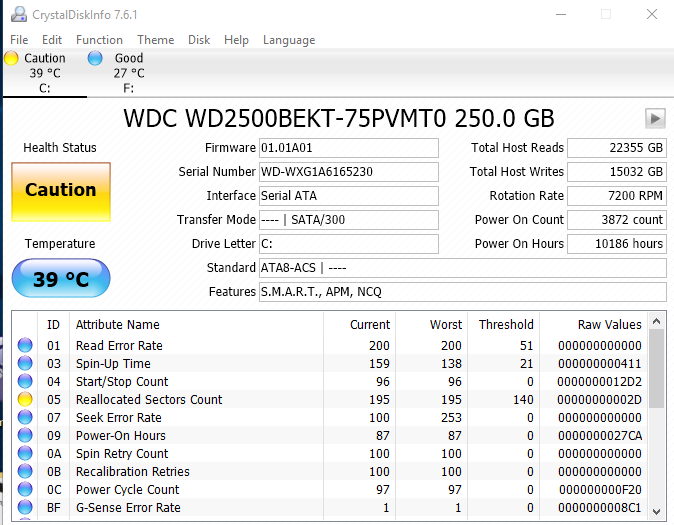Screen dimensions: 674x525
Task: Click the blue status orb for Read Error Rate
Action: point(25,345)
